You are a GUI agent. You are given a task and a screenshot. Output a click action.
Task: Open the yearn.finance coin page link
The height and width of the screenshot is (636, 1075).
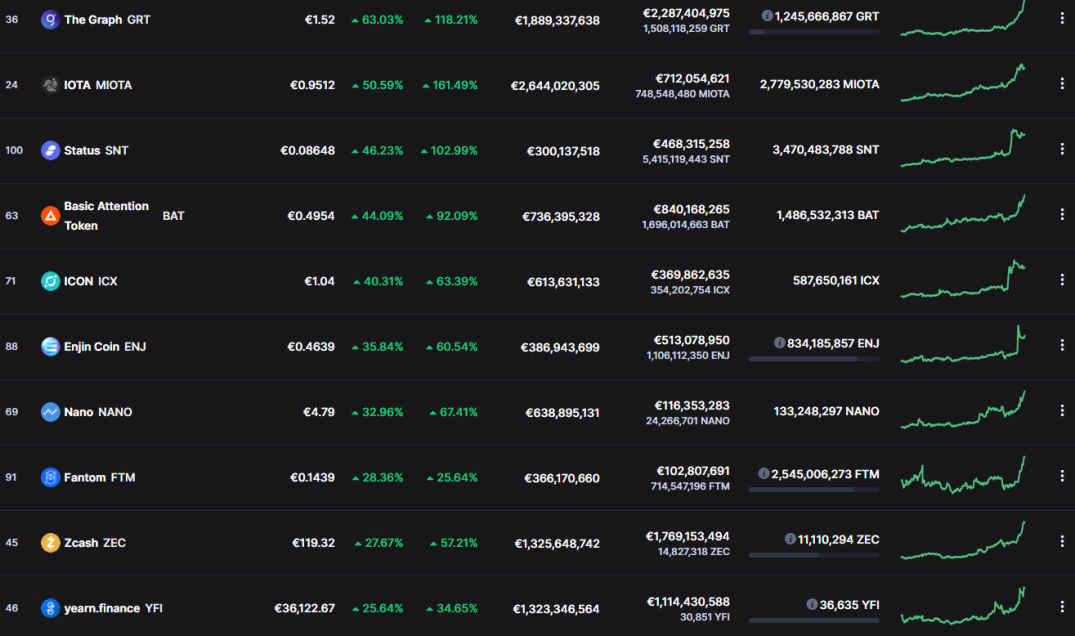point(113,608)
